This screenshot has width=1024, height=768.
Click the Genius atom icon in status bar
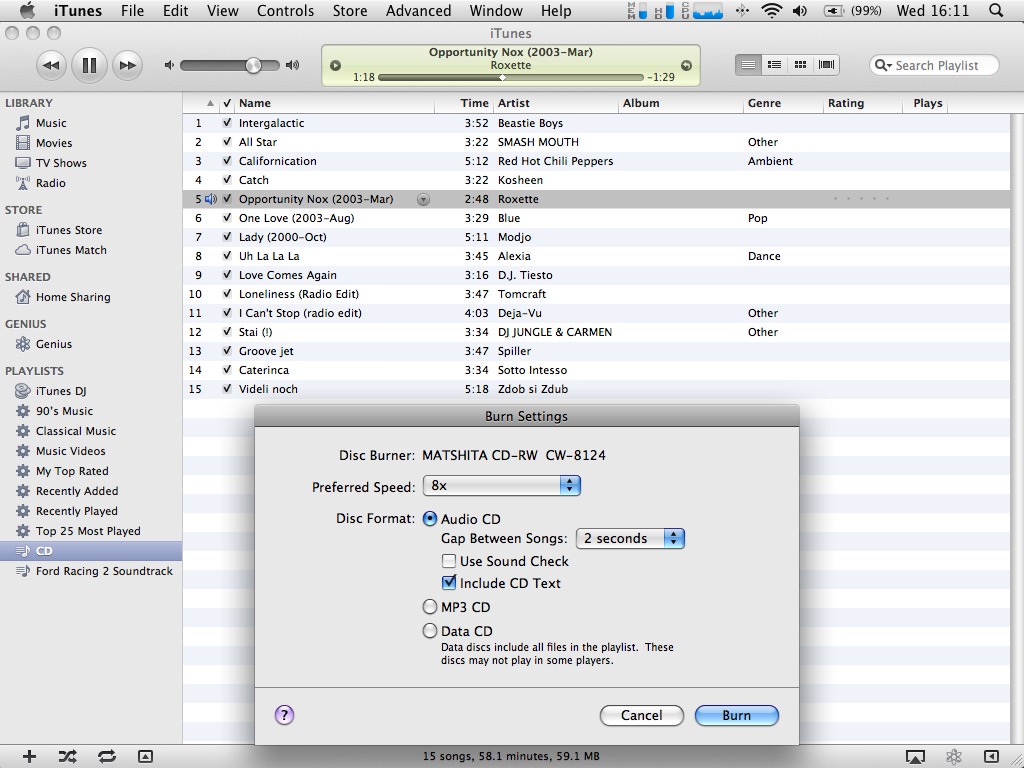coord(953,757)
